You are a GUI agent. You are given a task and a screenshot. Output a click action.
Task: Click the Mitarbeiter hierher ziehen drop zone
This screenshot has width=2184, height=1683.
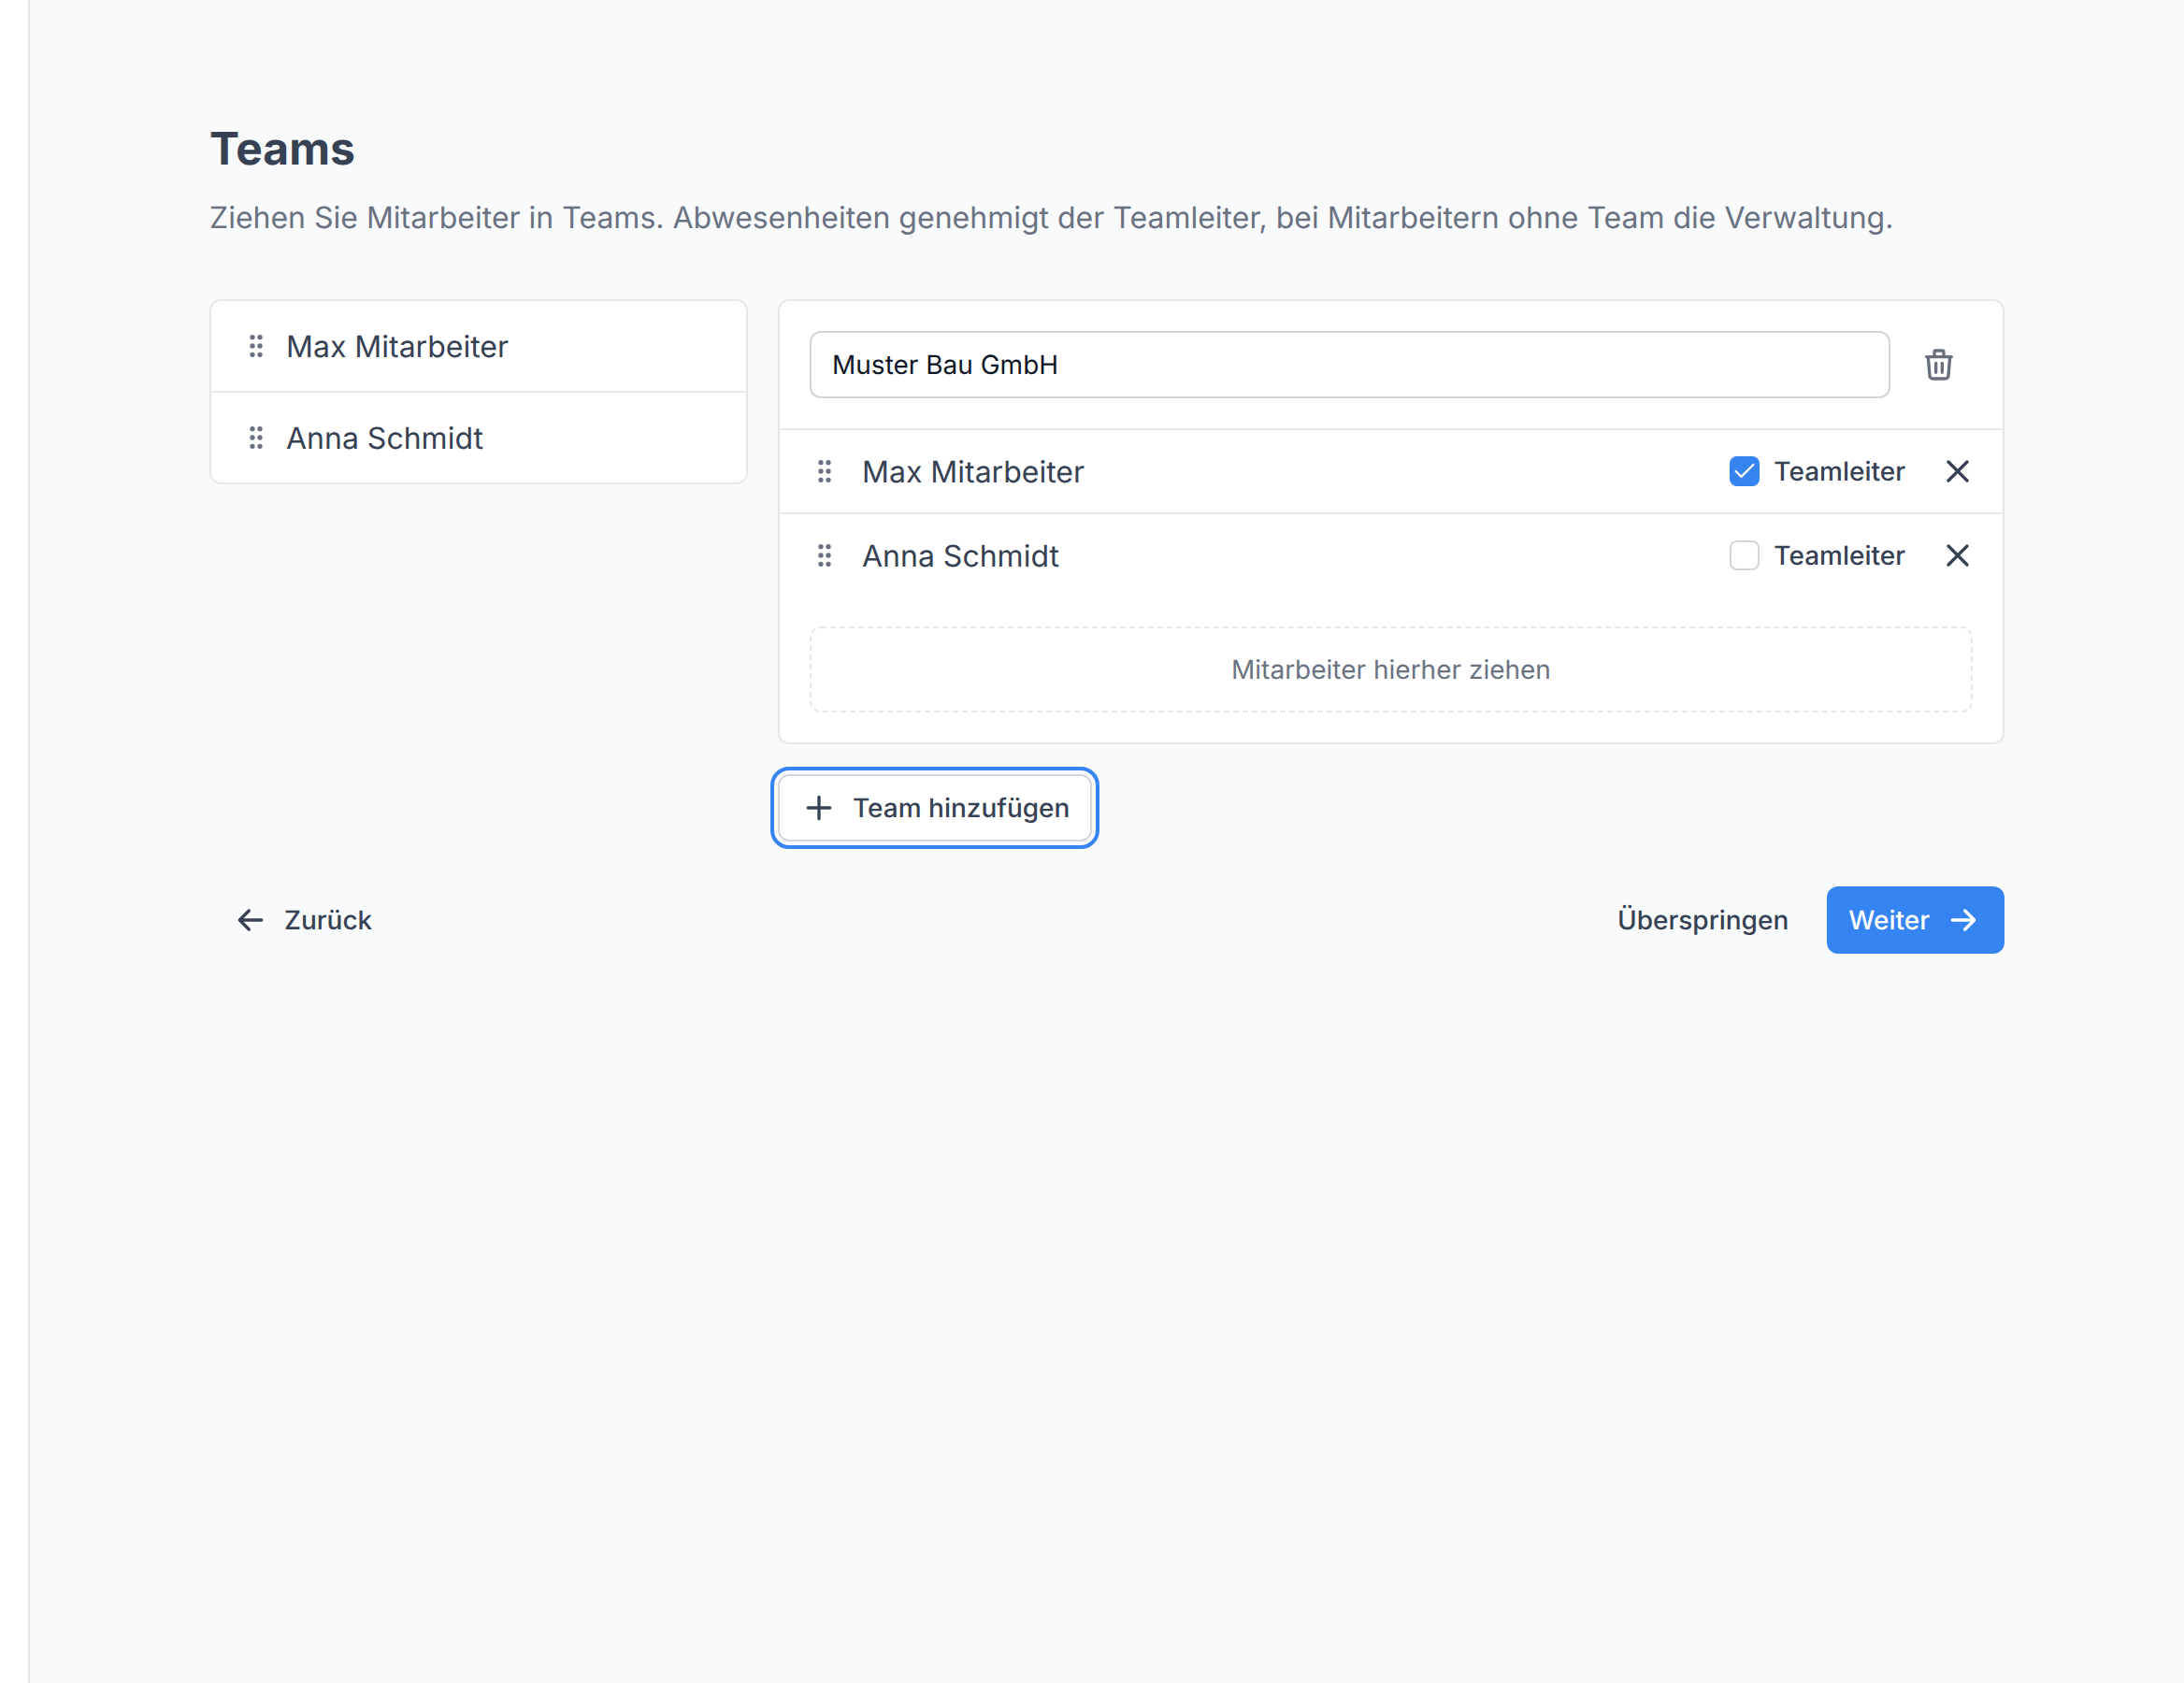click(x=1390, y=670)
